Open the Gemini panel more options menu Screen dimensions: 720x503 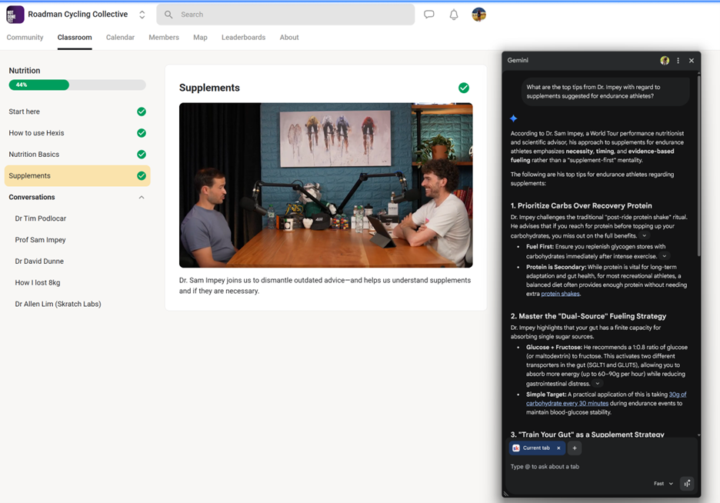pos(678,61)
